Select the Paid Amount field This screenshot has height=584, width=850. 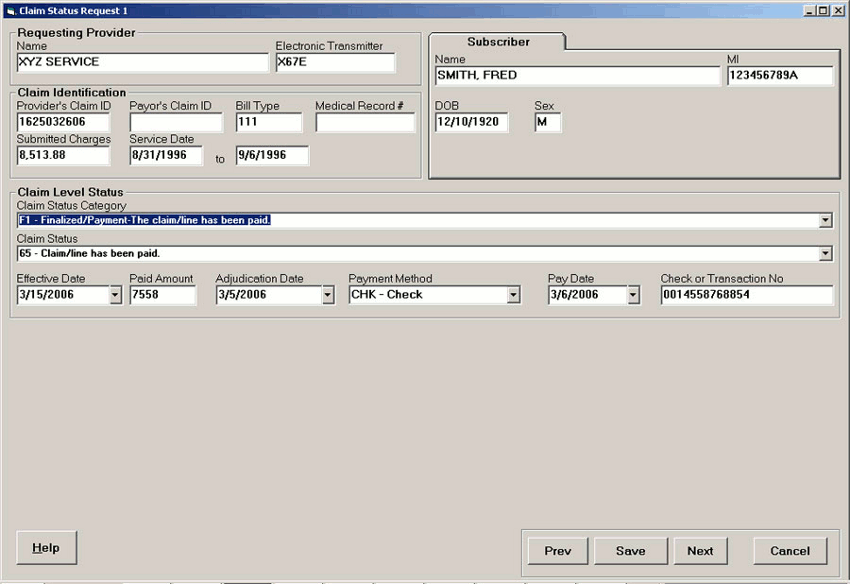165,294
